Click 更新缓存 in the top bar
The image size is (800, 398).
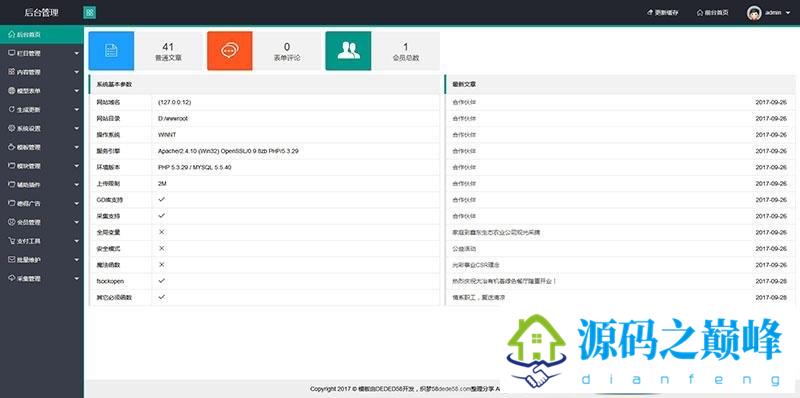[662, 13]
